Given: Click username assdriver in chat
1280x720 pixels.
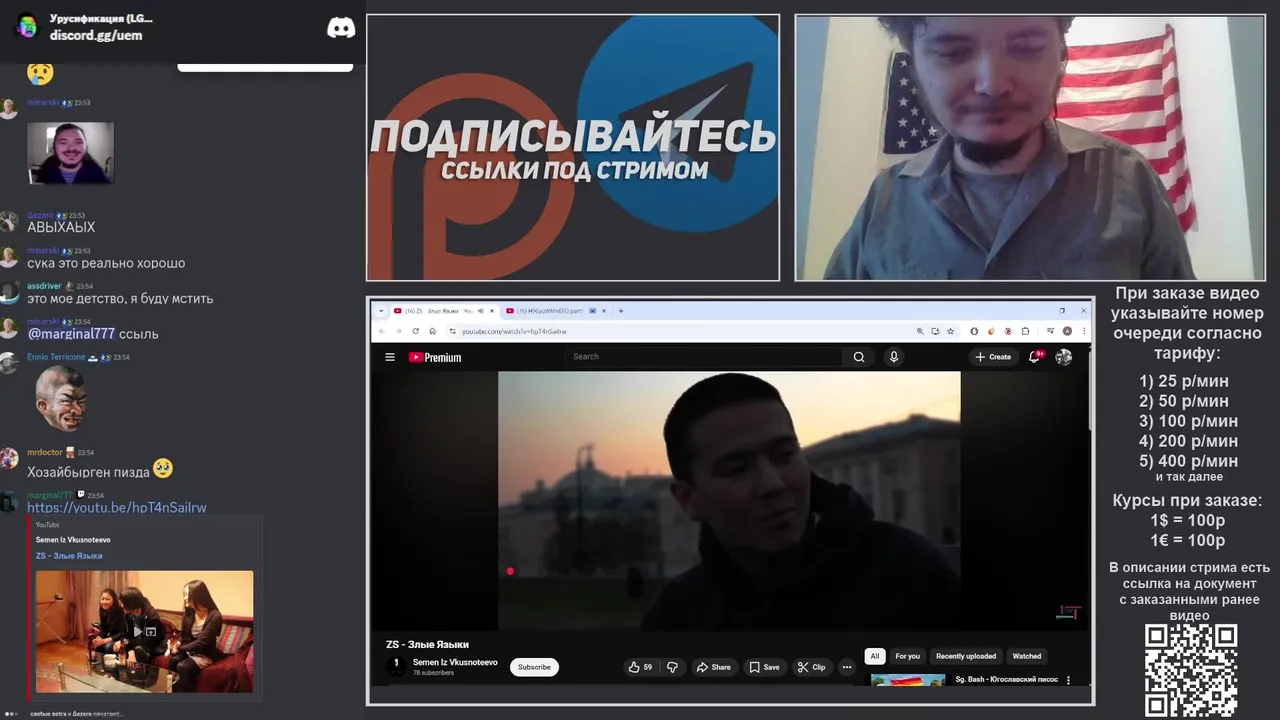Looking at the screenshot, I should [x=44, y=286].
